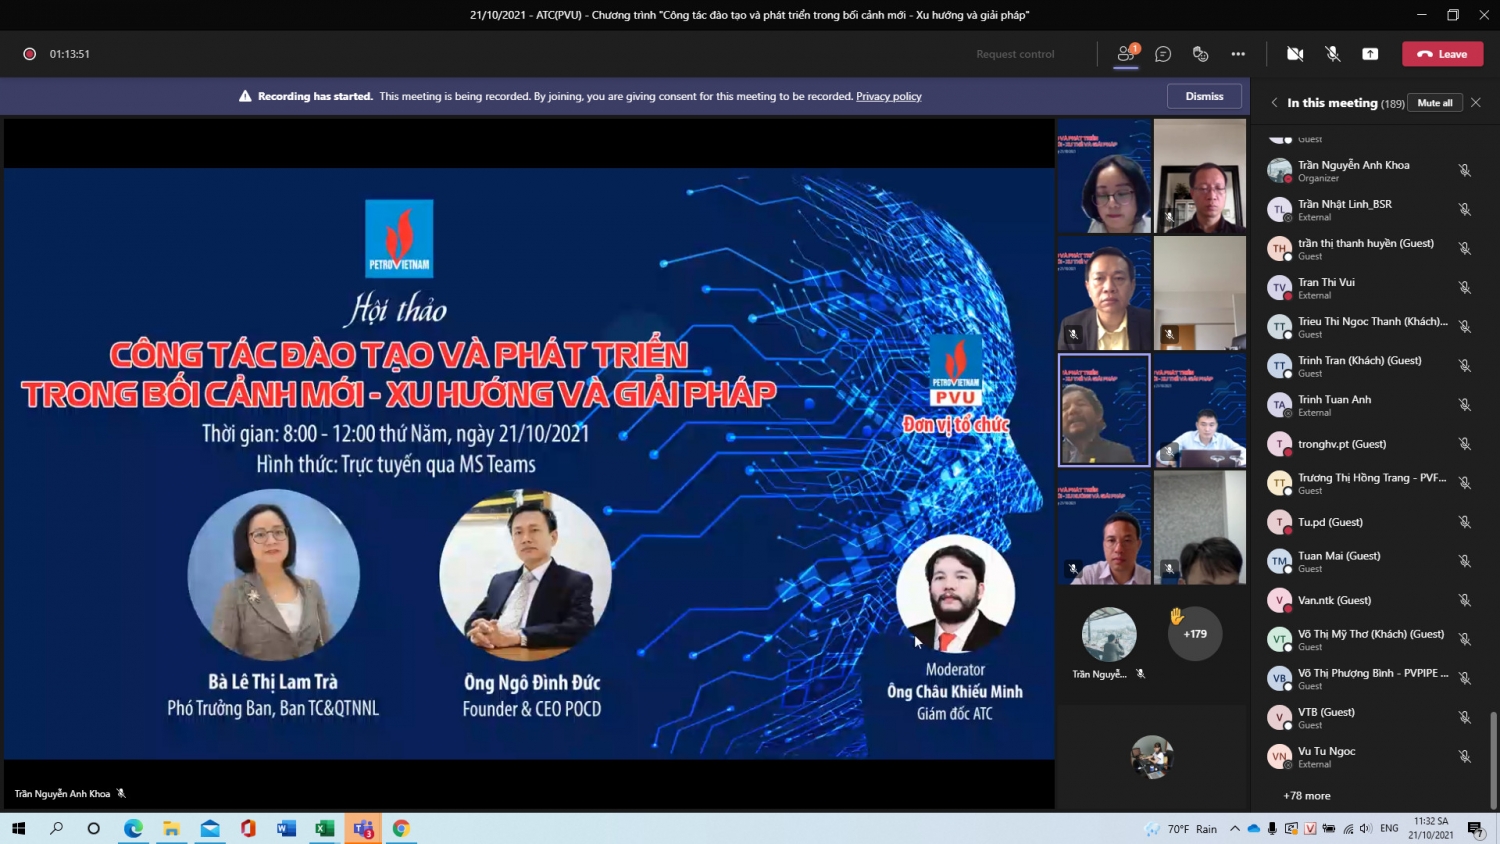Screen dimensions: 1500x844
Task: Select participant Vu Tu Ngoc
Action: (x=1370, y=756)
